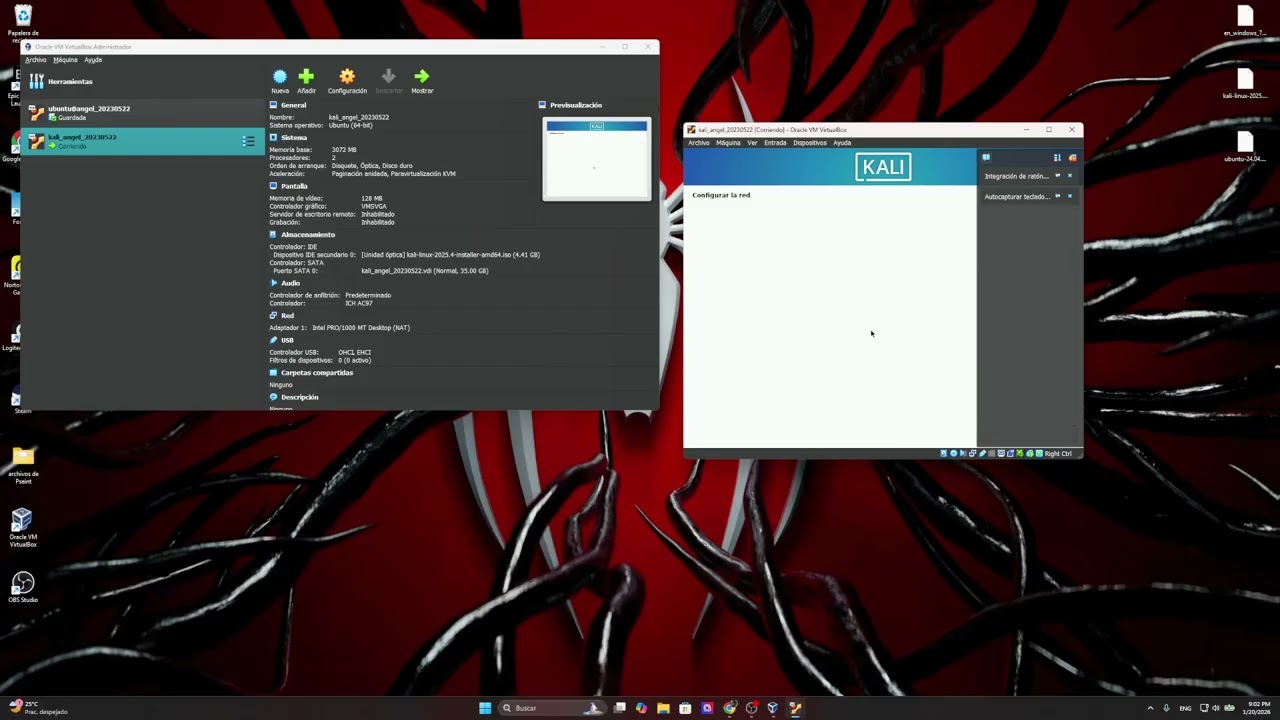Click optical disc indicator in VM status bar
The height and width of the screenshot is (720, 1280).
click(953, 454)
